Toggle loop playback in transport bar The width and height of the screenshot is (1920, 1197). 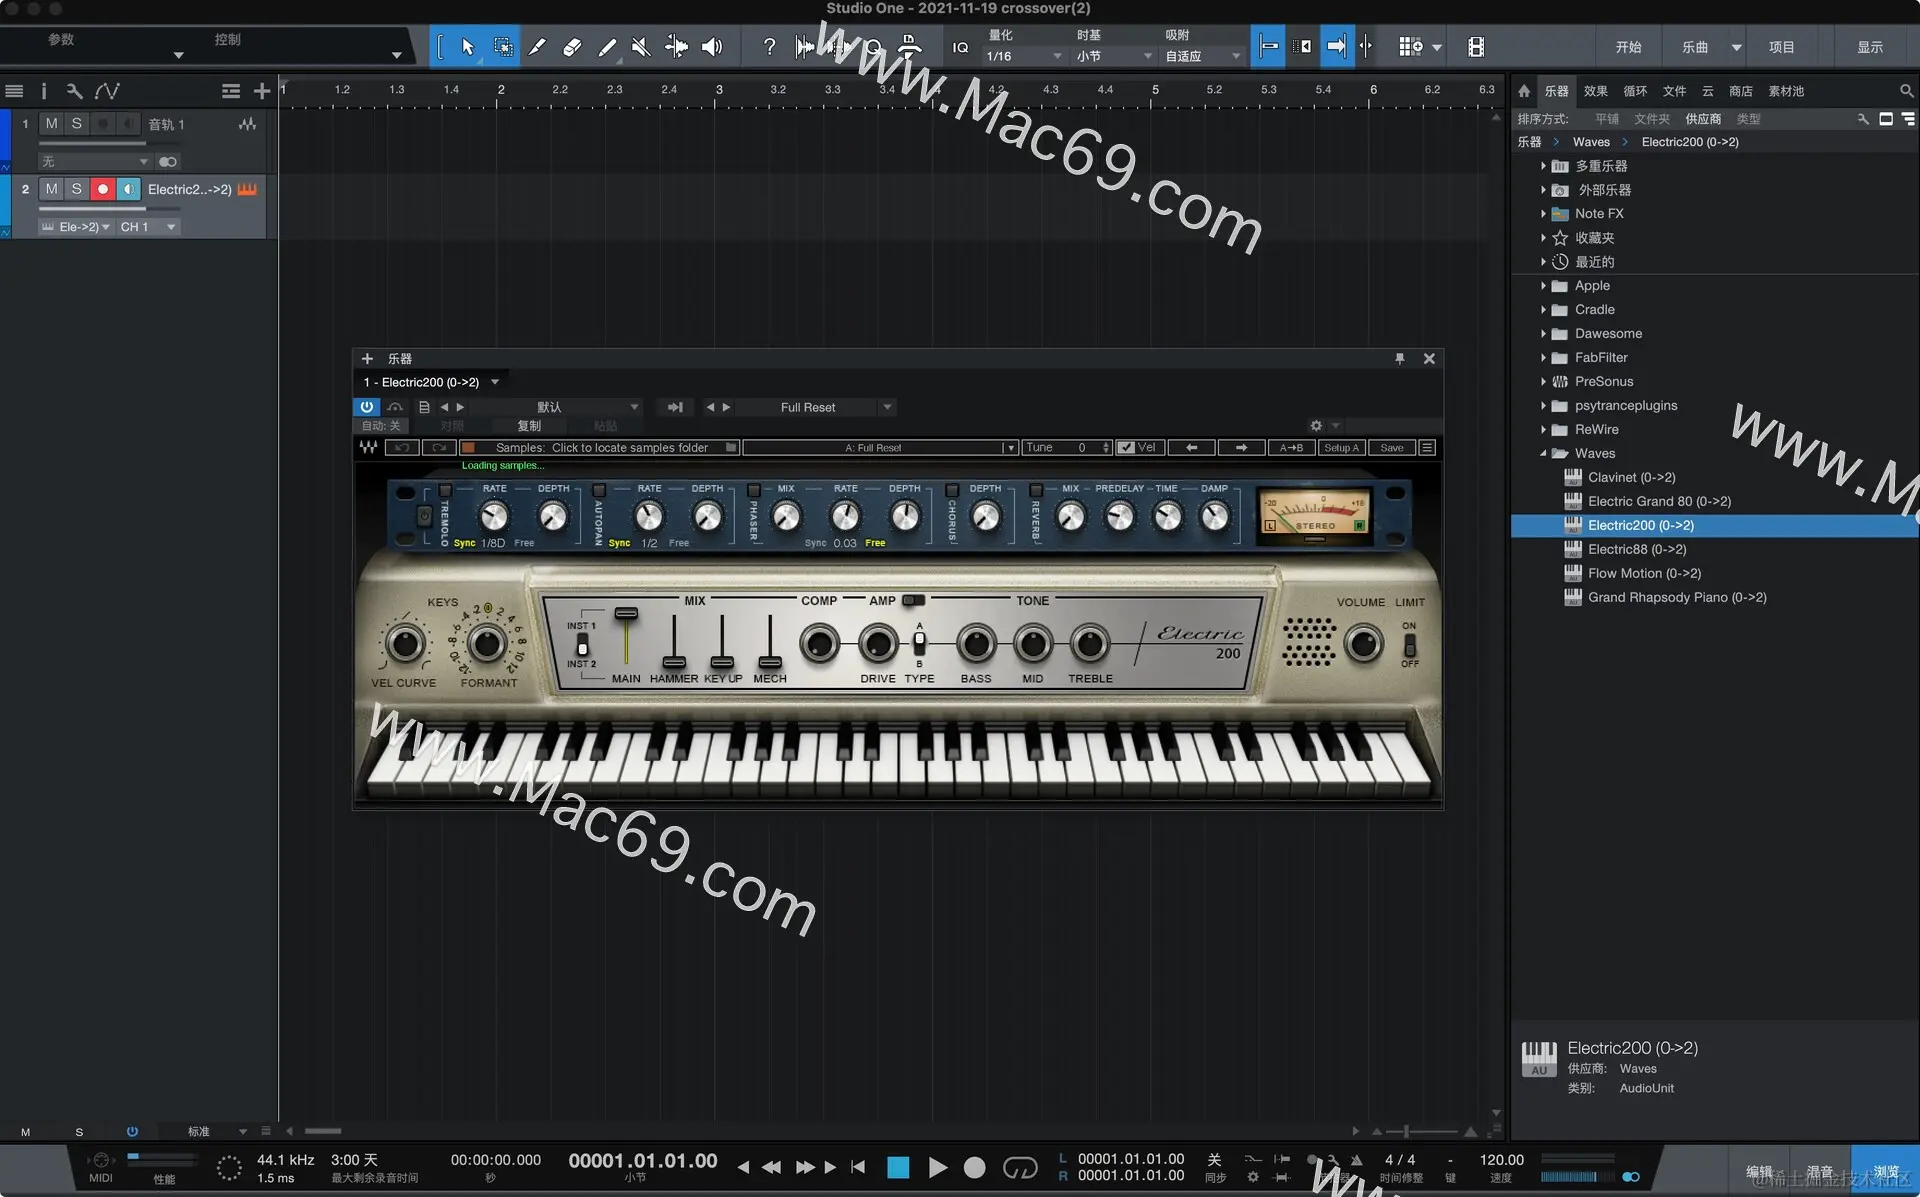1019,1167
